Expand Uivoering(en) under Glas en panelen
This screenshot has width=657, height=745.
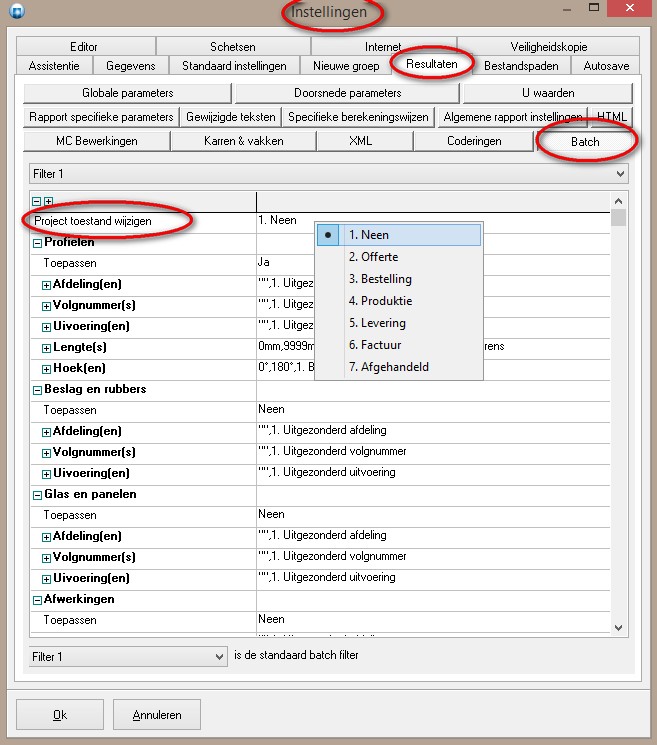(x=46, y=579)
